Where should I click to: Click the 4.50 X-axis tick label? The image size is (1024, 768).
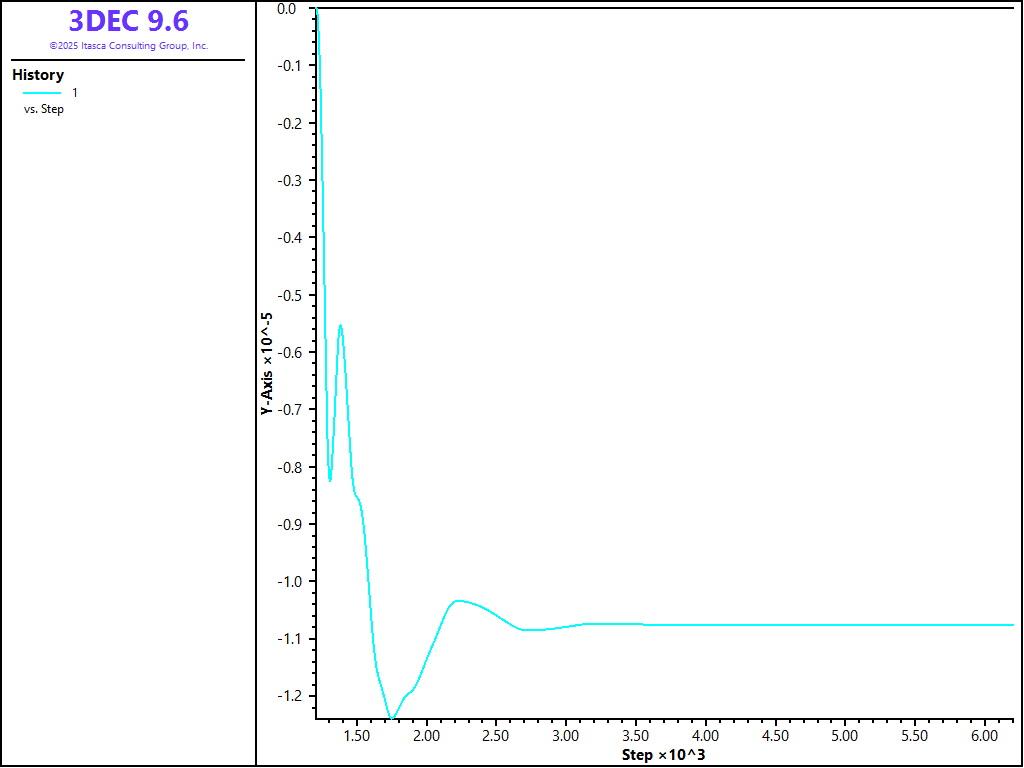[775, 736]
